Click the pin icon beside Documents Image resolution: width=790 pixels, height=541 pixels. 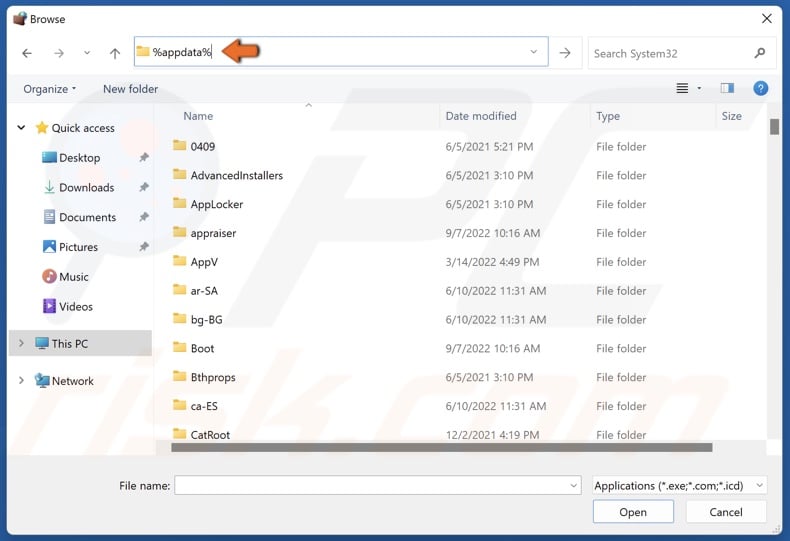click(x=144, y=217)
